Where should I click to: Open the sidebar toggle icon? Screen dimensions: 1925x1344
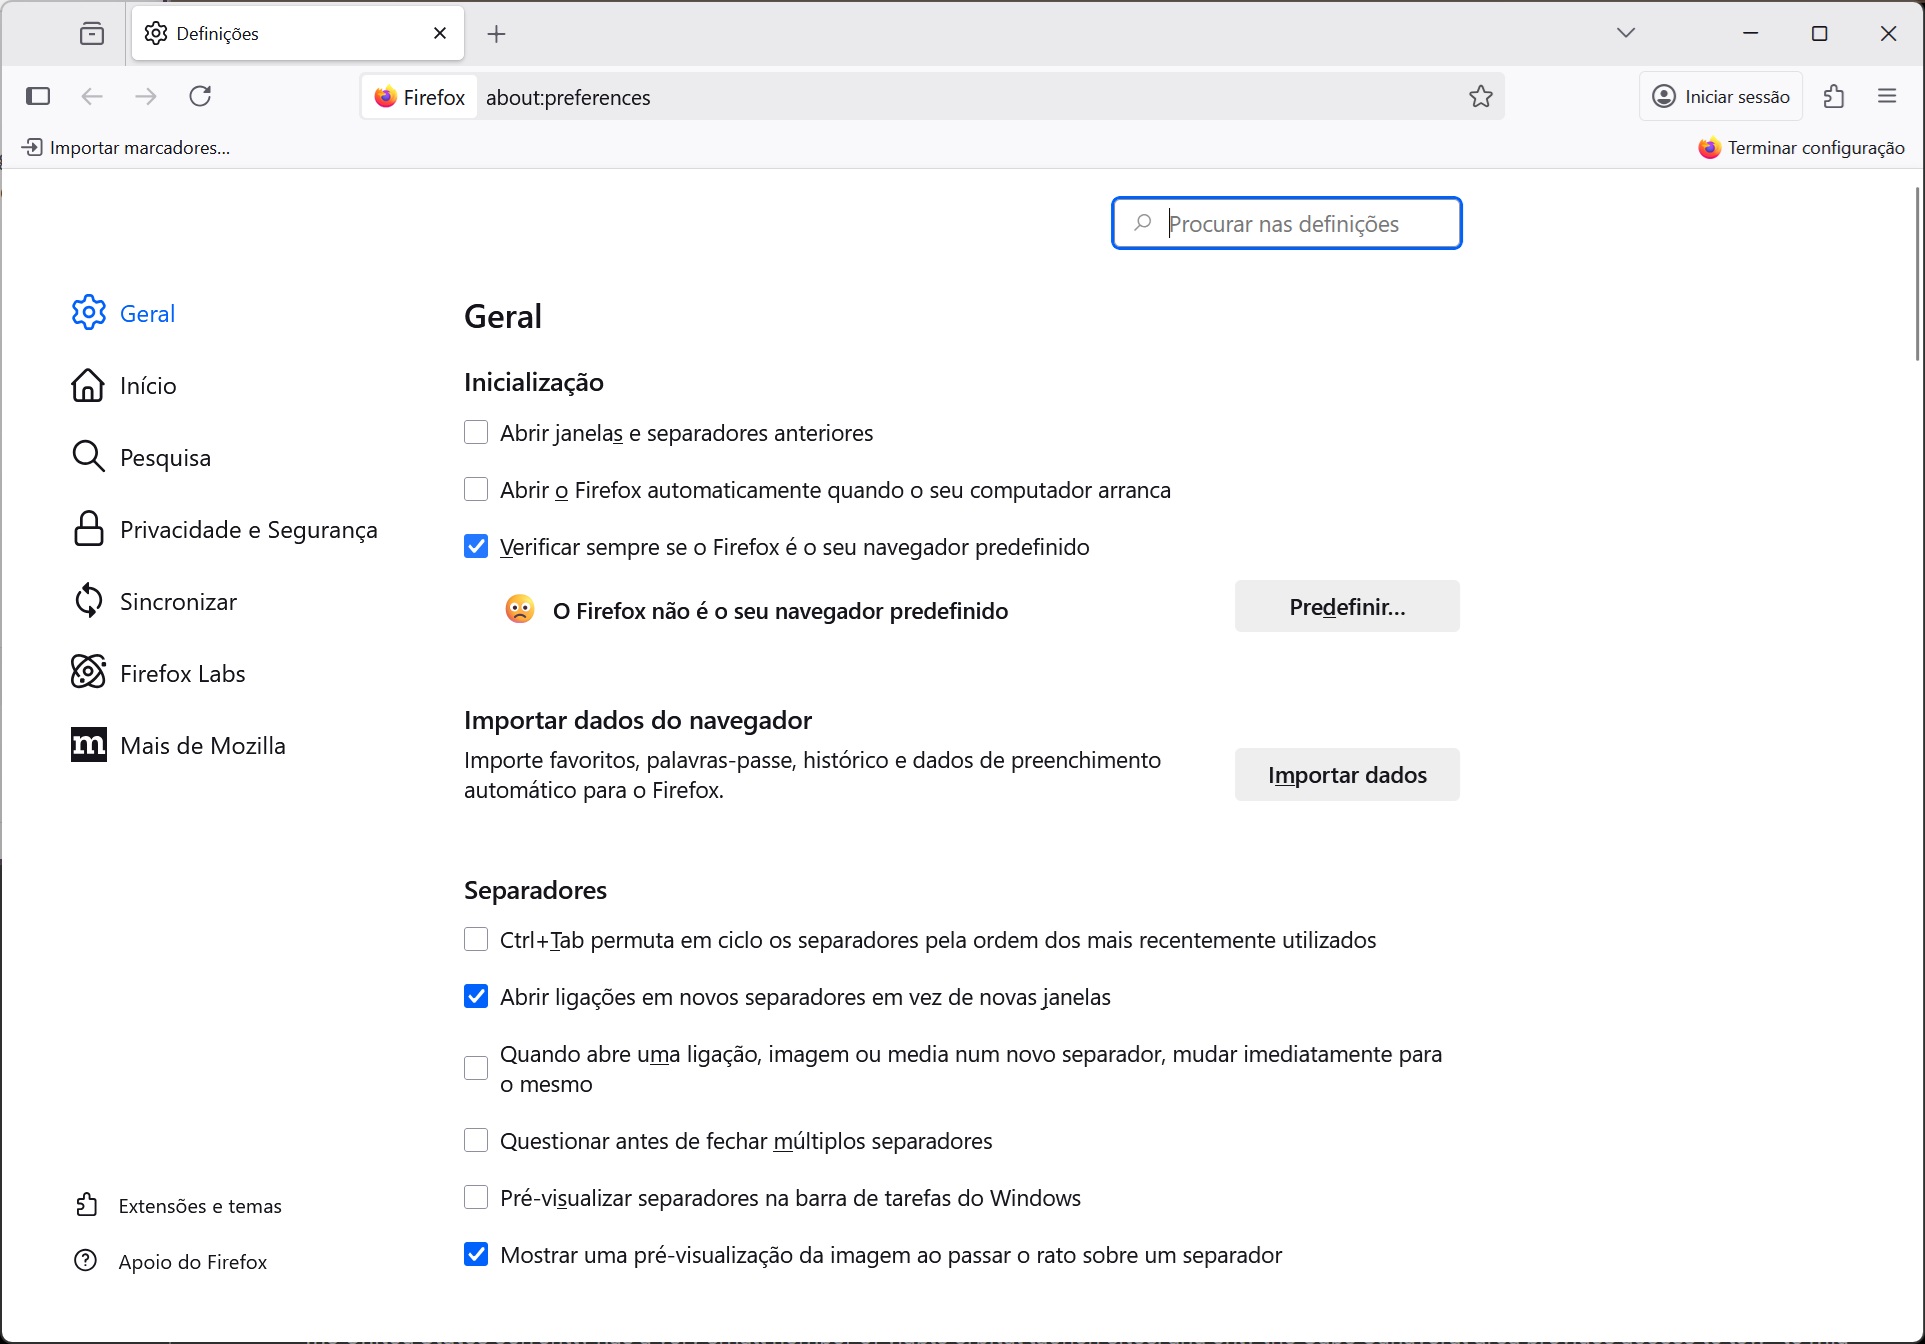pyautogui.click(x=38, y=96)
